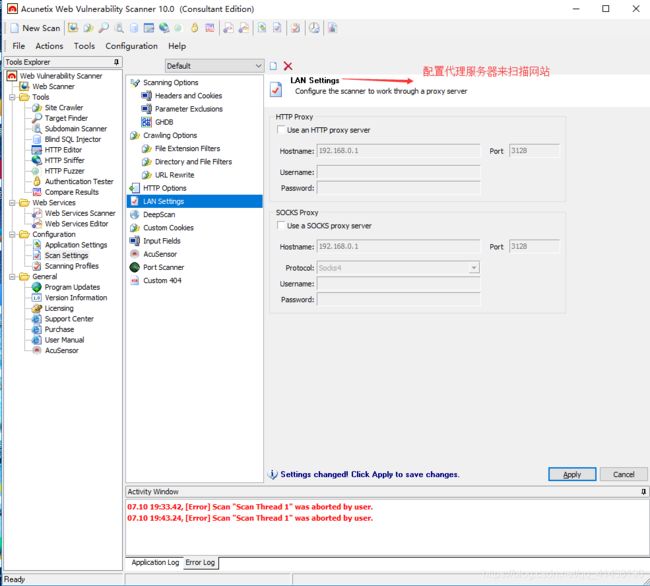Click the SOCKS Proxy Password field
Viewport: 650px width, 586px height.
click(x=398, y=299)
